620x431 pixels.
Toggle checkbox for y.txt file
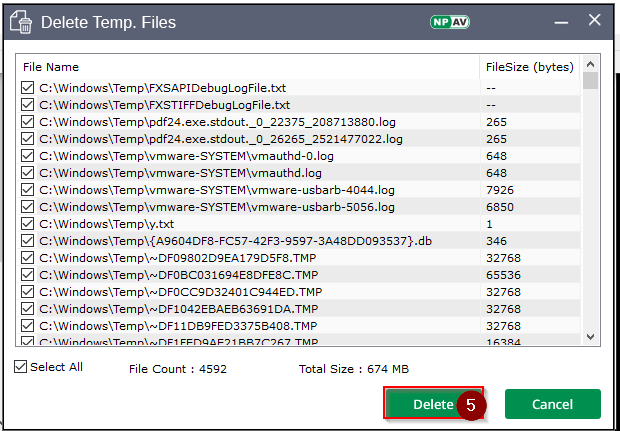[x=27, y=224]
